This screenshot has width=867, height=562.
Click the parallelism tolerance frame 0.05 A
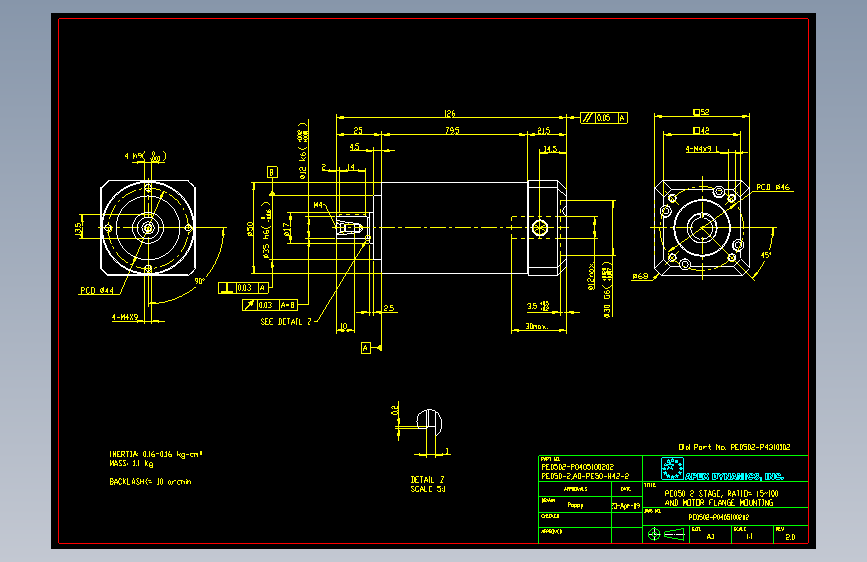[604, 118]
